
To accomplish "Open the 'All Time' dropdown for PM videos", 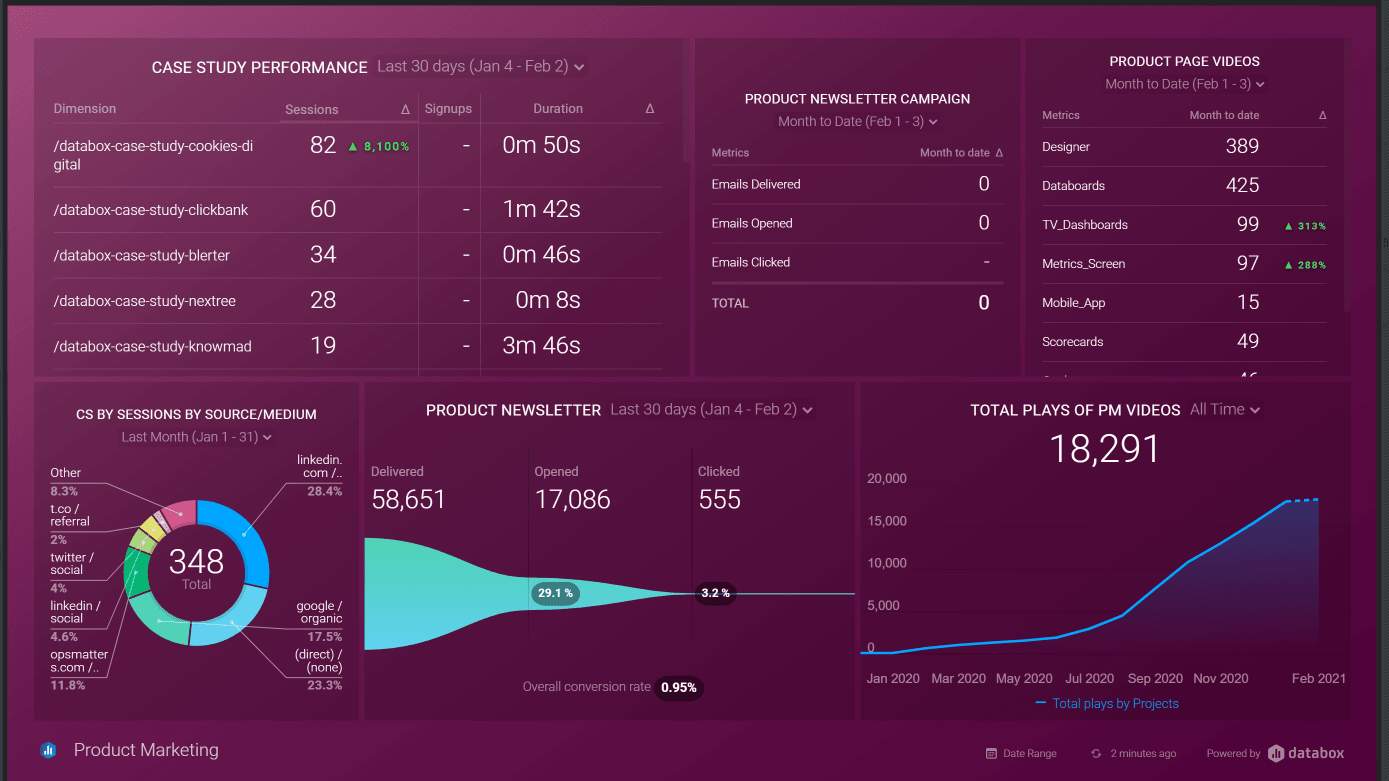I will (x=1224, y=410).
